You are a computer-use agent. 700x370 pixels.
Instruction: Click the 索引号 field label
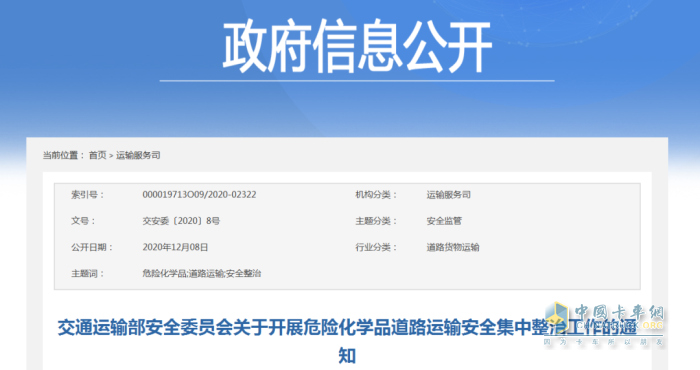88,195
